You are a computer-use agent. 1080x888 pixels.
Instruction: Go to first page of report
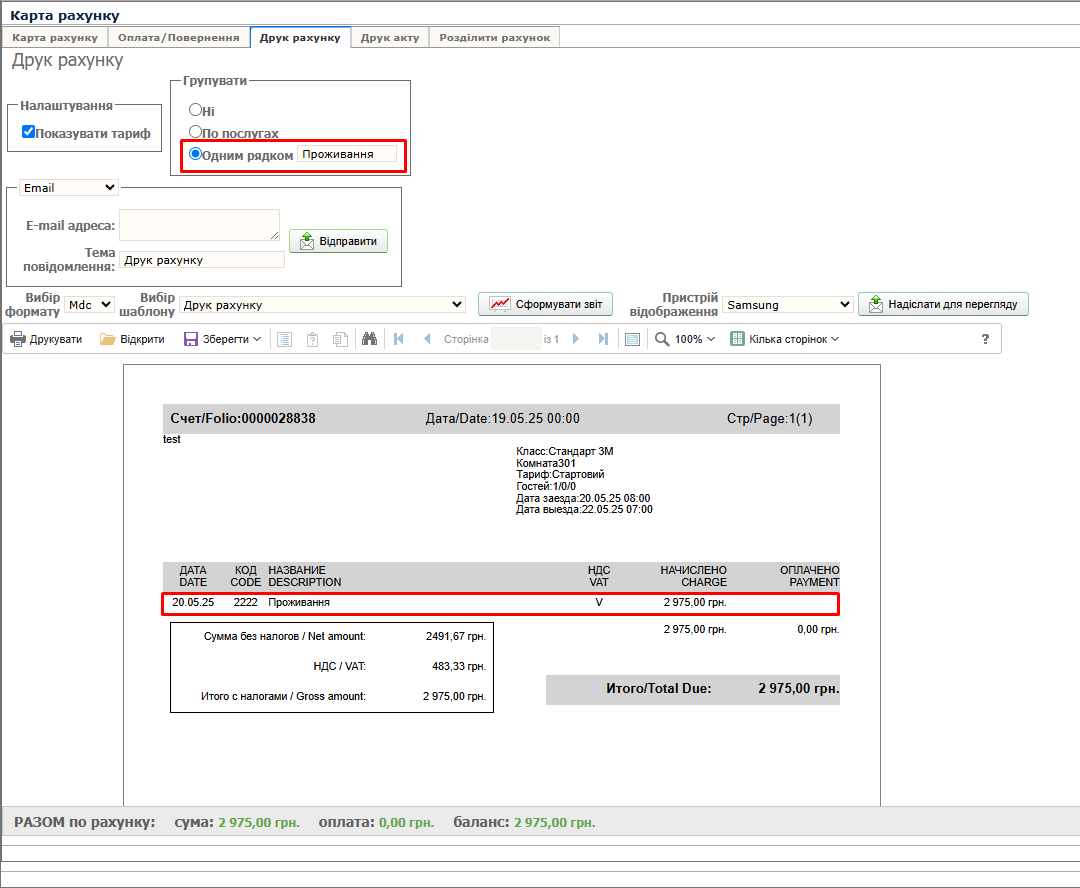click(x=399, y=339)
